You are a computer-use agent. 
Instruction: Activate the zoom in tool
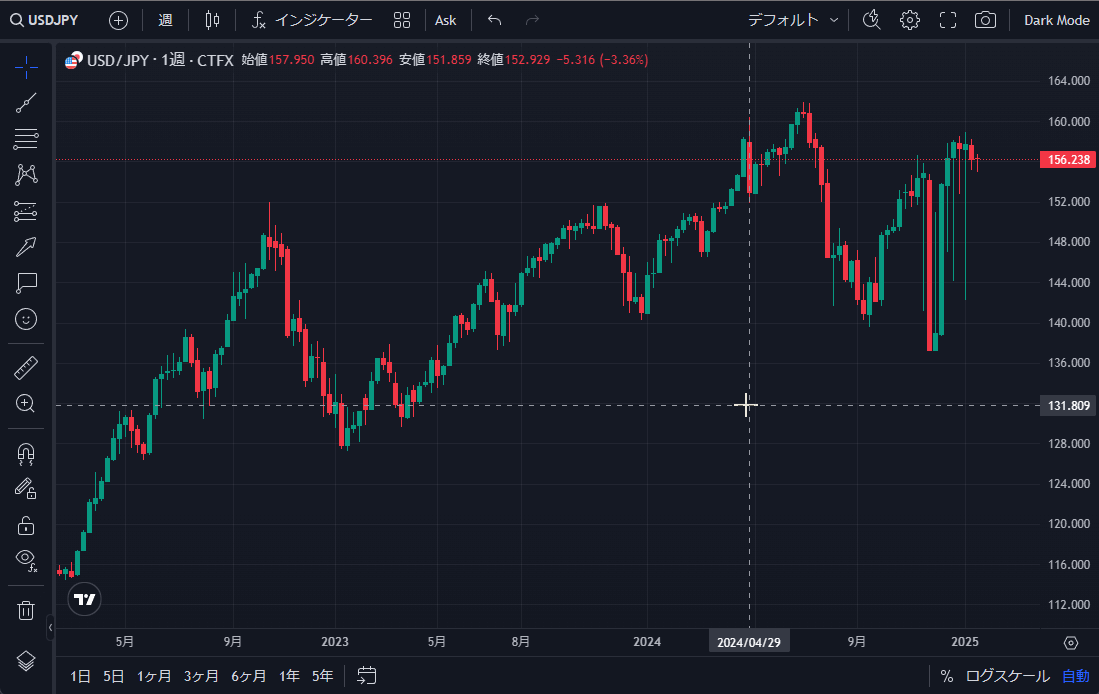point(26,403)
